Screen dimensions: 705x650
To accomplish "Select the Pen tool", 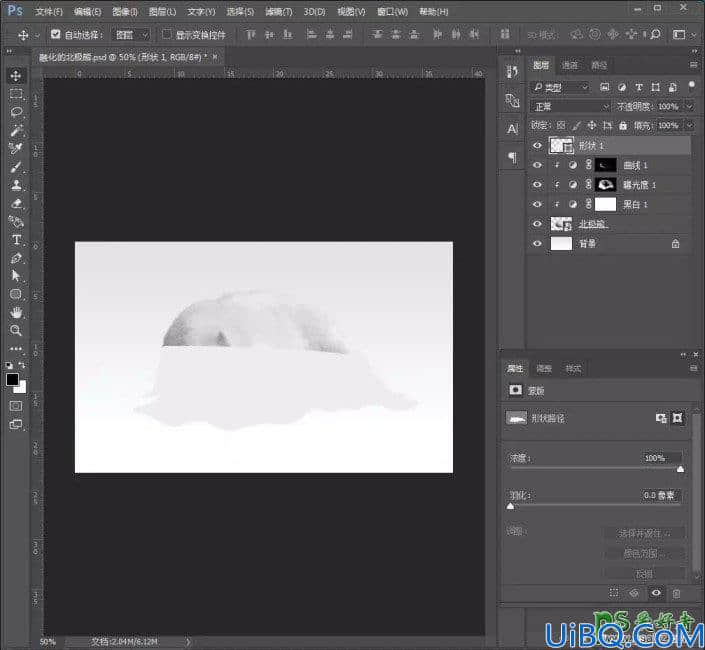I will click(x=16, y=258).
